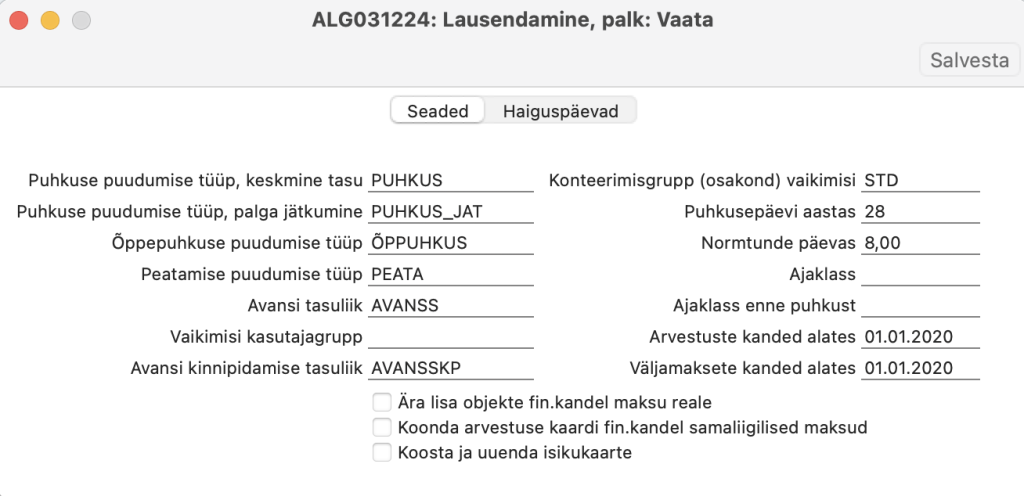Toggle 'Koonda arvestuse kaardi fin.kandel samaliigilised maksud'

tap(381, 428)
